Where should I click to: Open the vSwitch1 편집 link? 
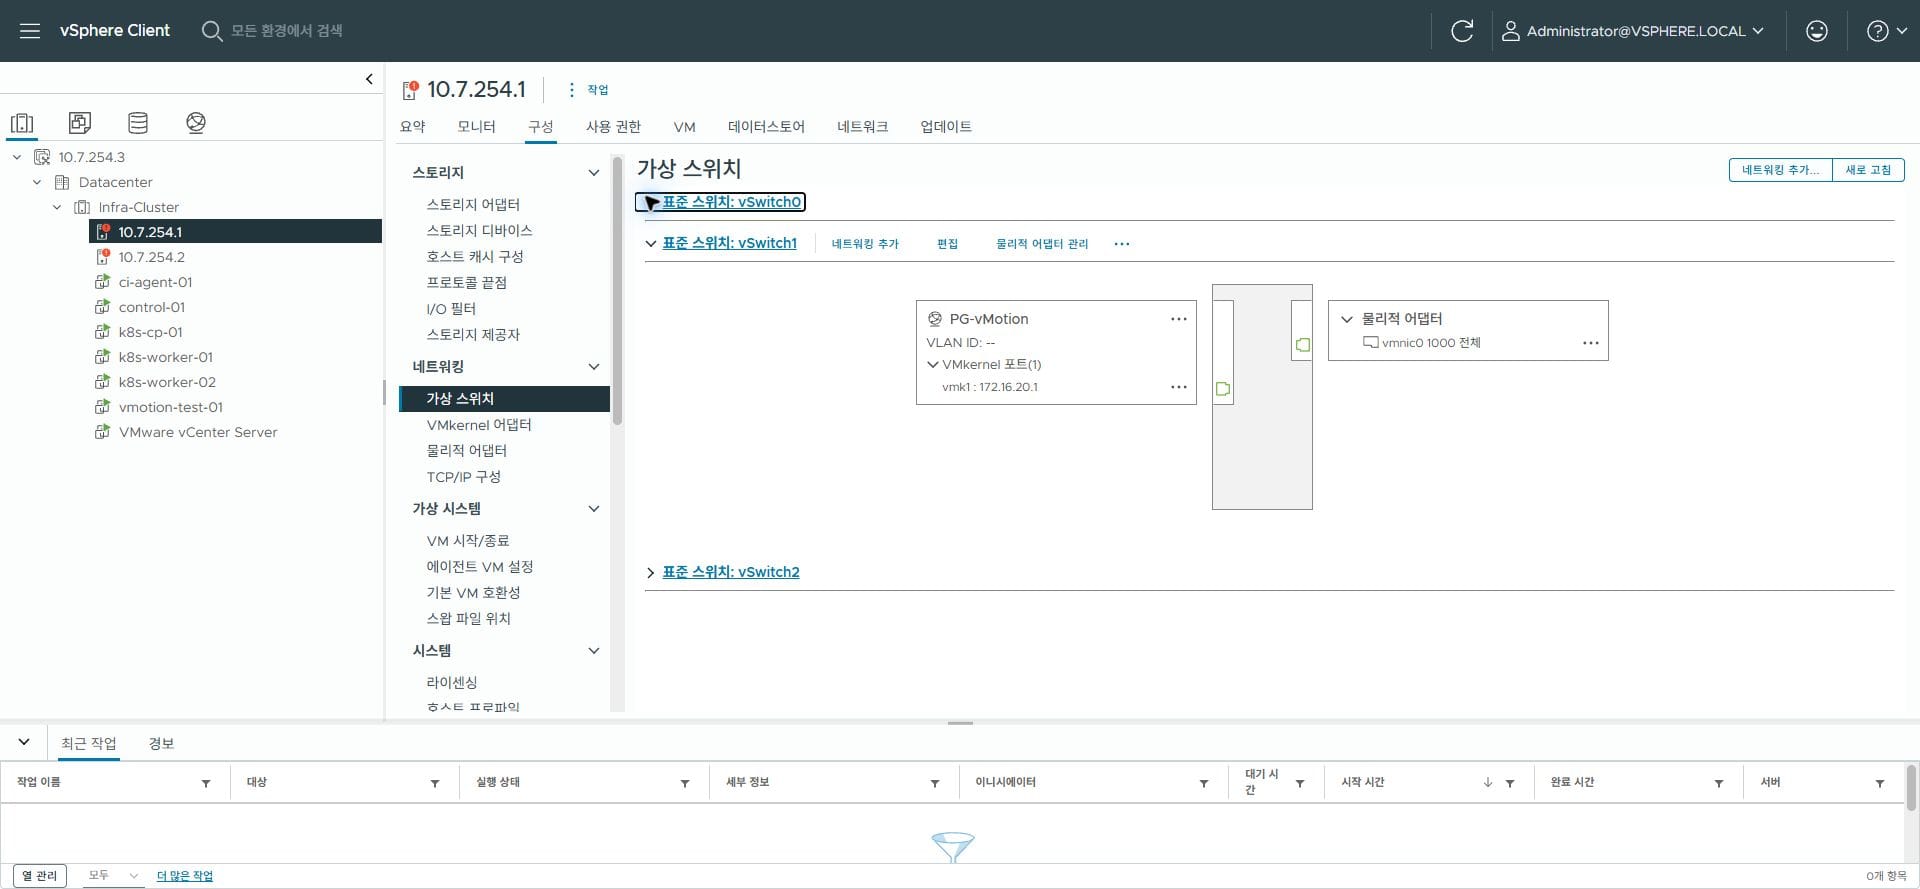point(947,244)
